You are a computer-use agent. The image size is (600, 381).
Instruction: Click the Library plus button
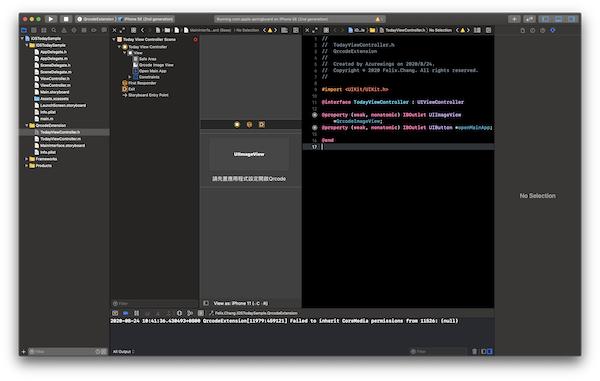(x=514, y=19)
